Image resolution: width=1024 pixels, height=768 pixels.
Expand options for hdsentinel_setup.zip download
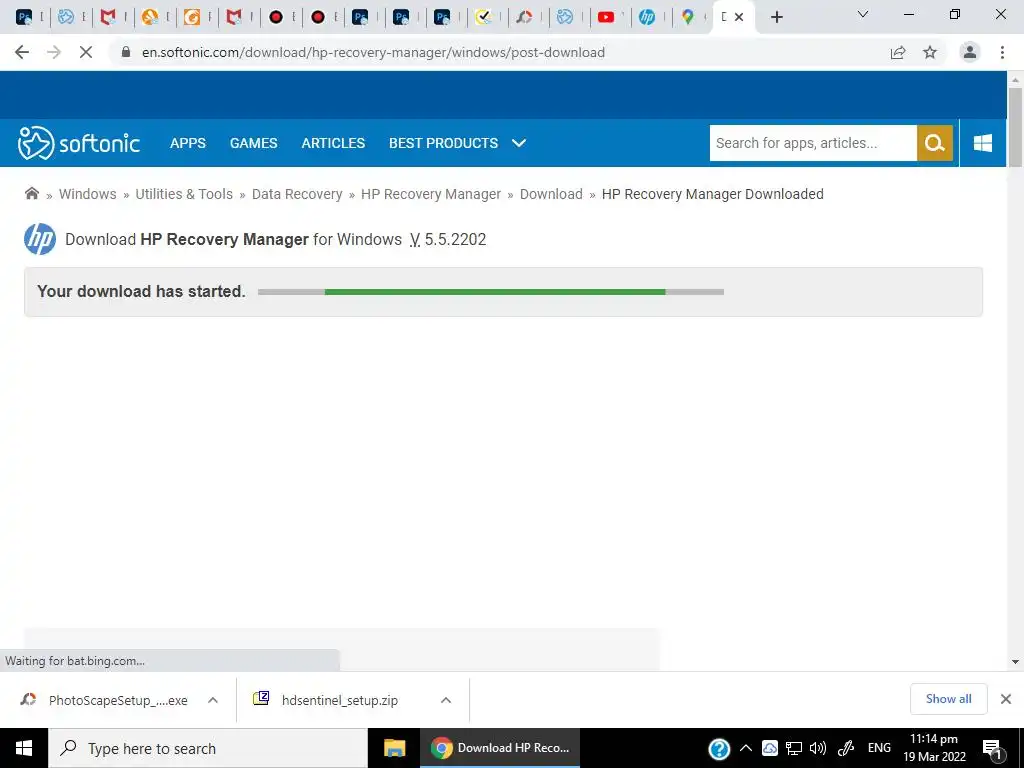(446, 700)
